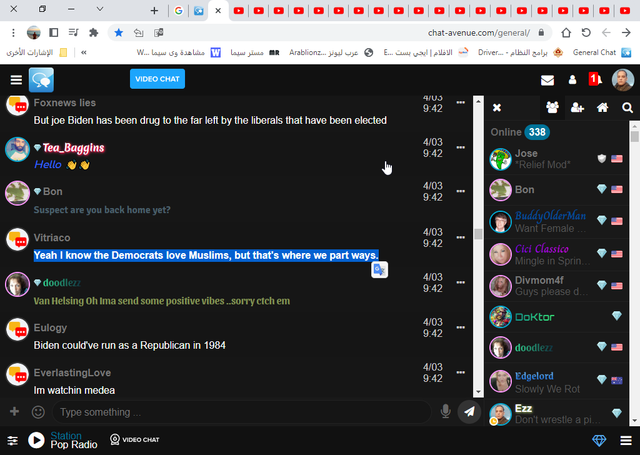Show online users group tab
Screen dimensions: 640x455
tap(552, 108)
